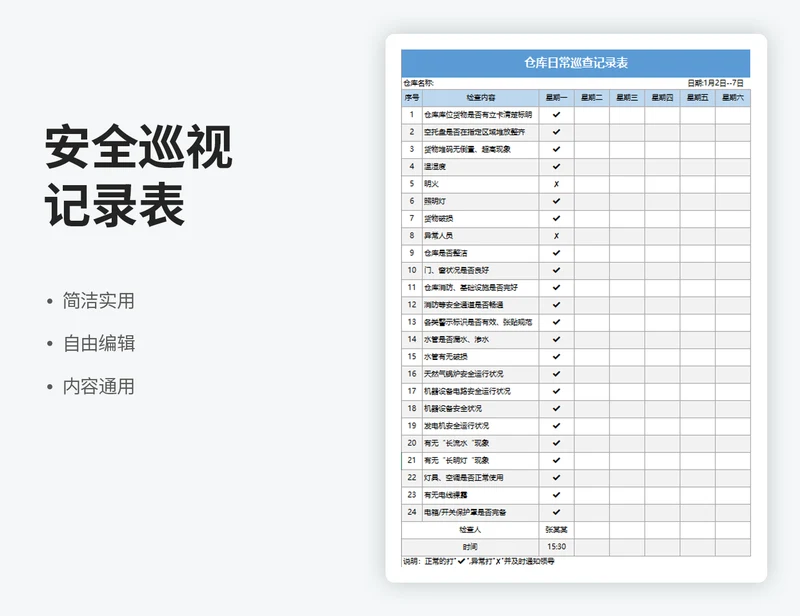Click the table title 仓库日常巡查记录表
Image resolution: width=800 pixels, height=616 pixels.
coord(576,63)
